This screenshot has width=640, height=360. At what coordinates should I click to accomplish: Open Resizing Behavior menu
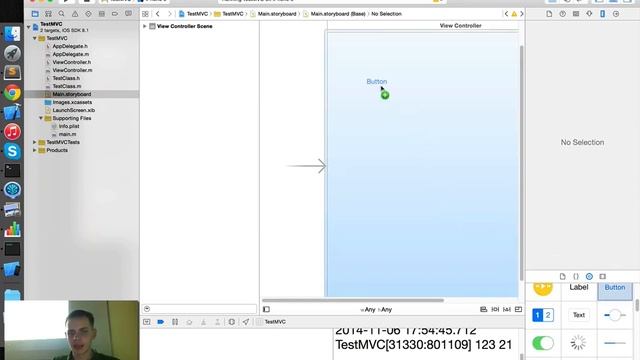tap(518, 309)
